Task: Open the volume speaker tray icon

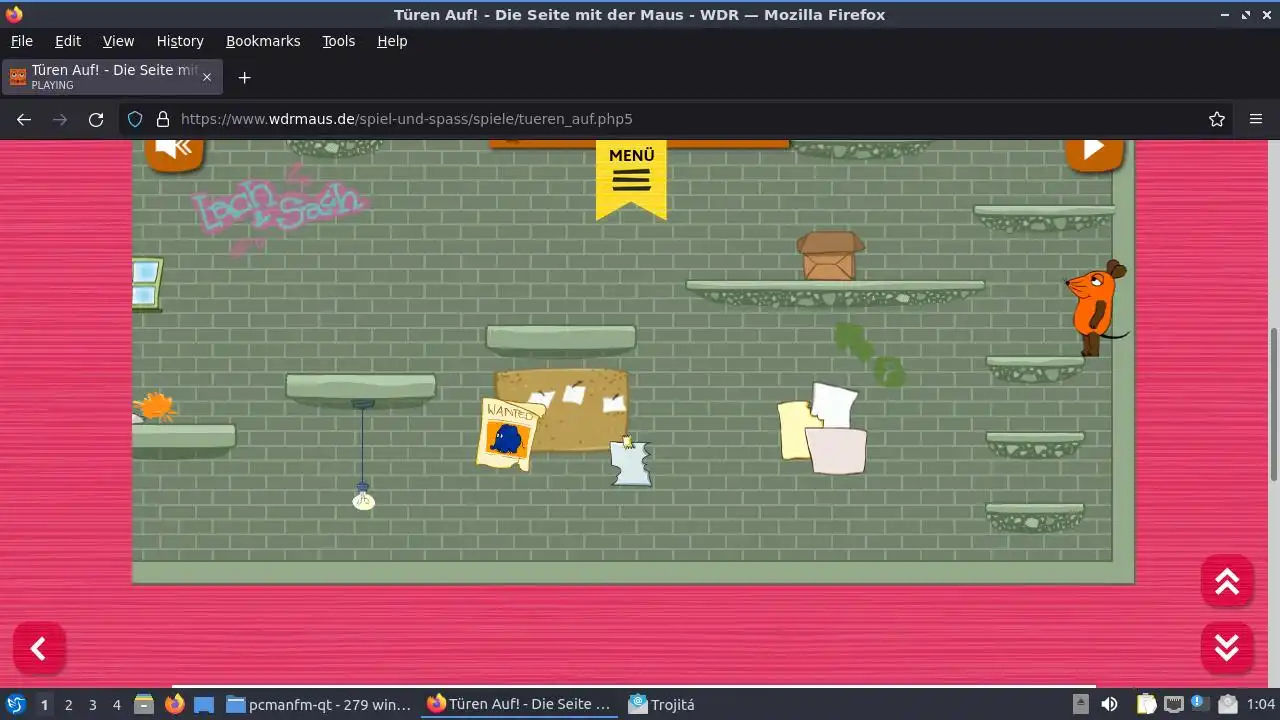Action: 1109,705
